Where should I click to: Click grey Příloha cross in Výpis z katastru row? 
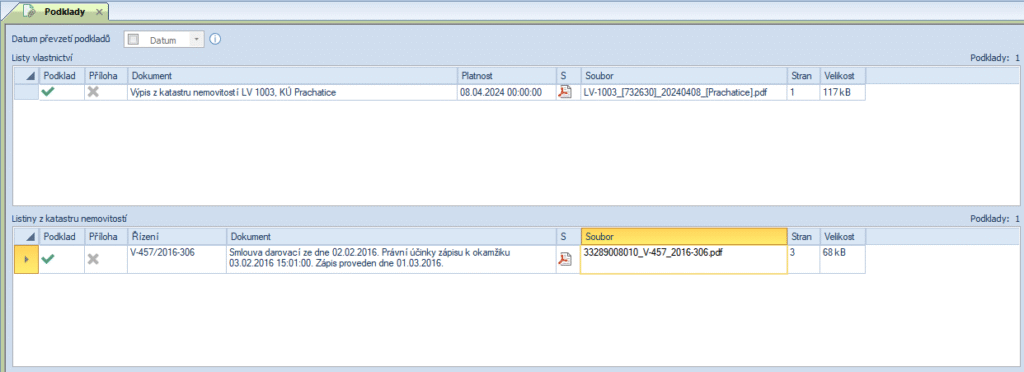coord(93,93)
